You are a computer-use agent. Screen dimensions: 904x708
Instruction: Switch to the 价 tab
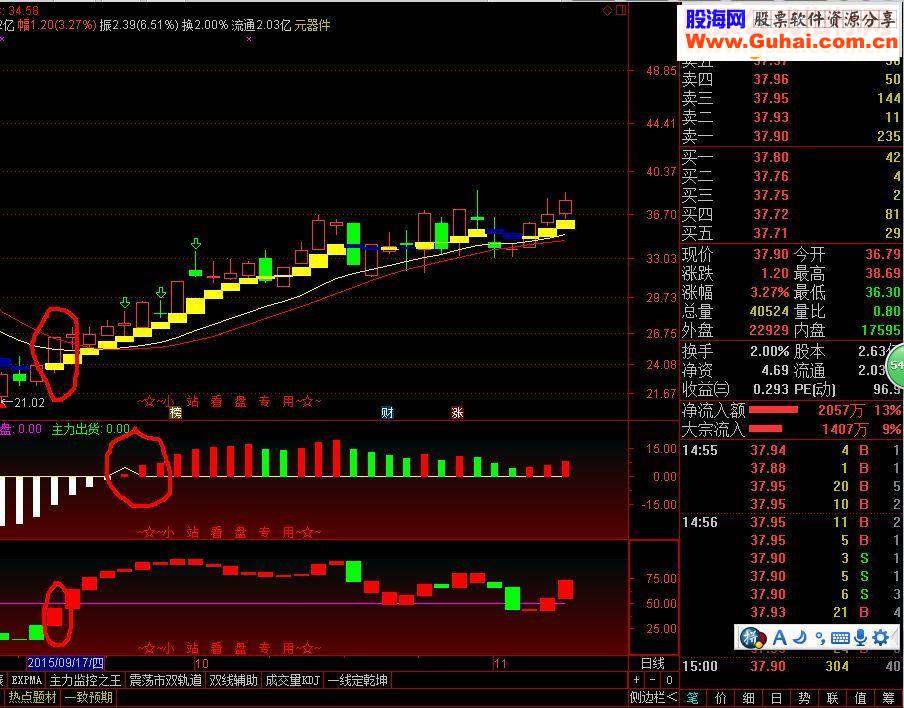721,698
